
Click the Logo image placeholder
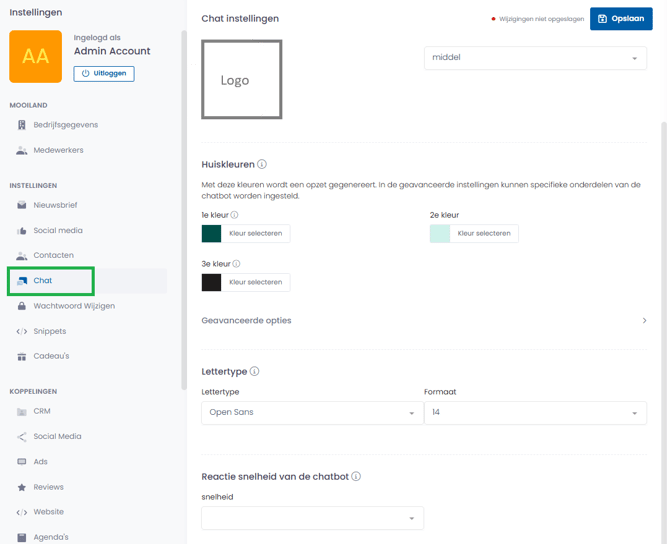coord(241,80)
